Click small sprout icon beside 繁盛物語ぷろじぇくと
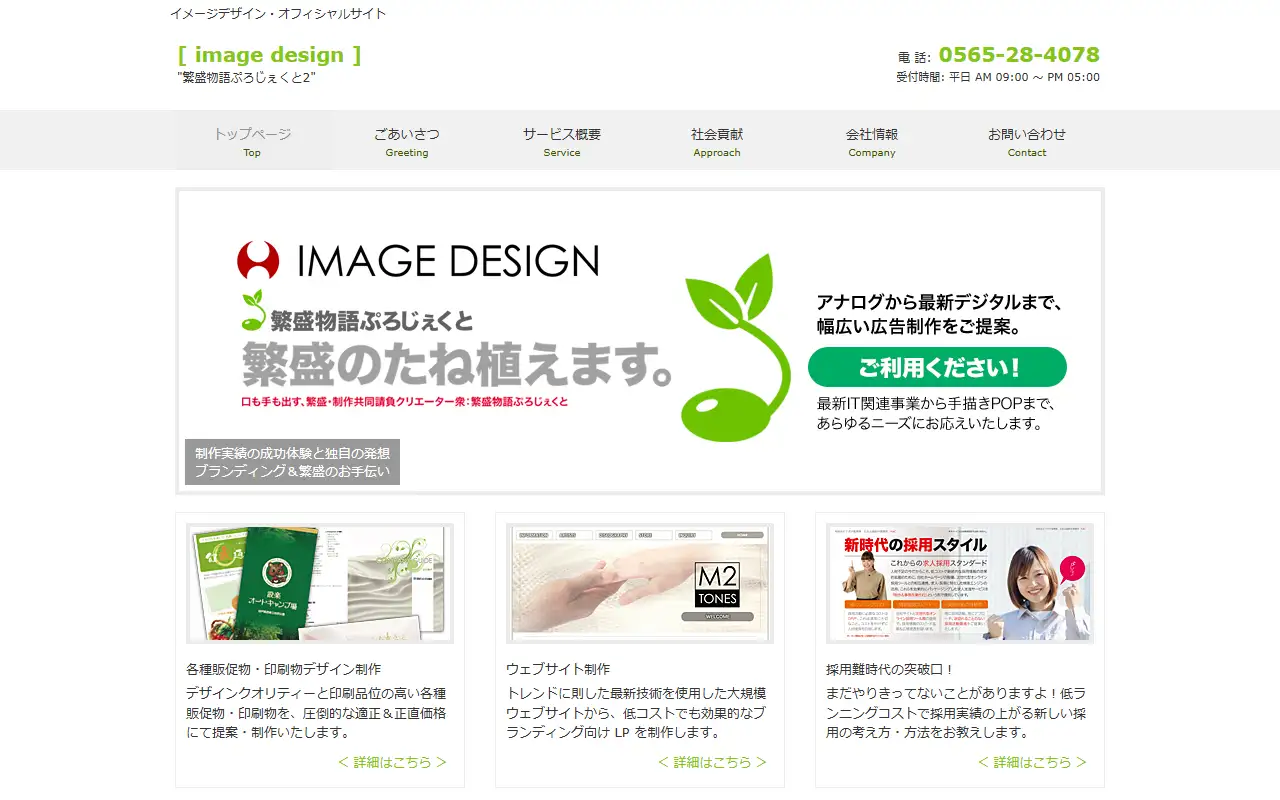 254,311
